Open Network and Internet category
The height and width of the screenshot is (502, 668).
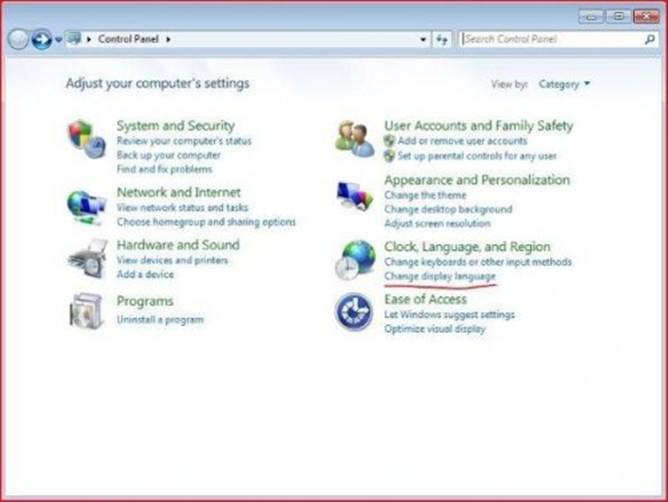(179, 193)
